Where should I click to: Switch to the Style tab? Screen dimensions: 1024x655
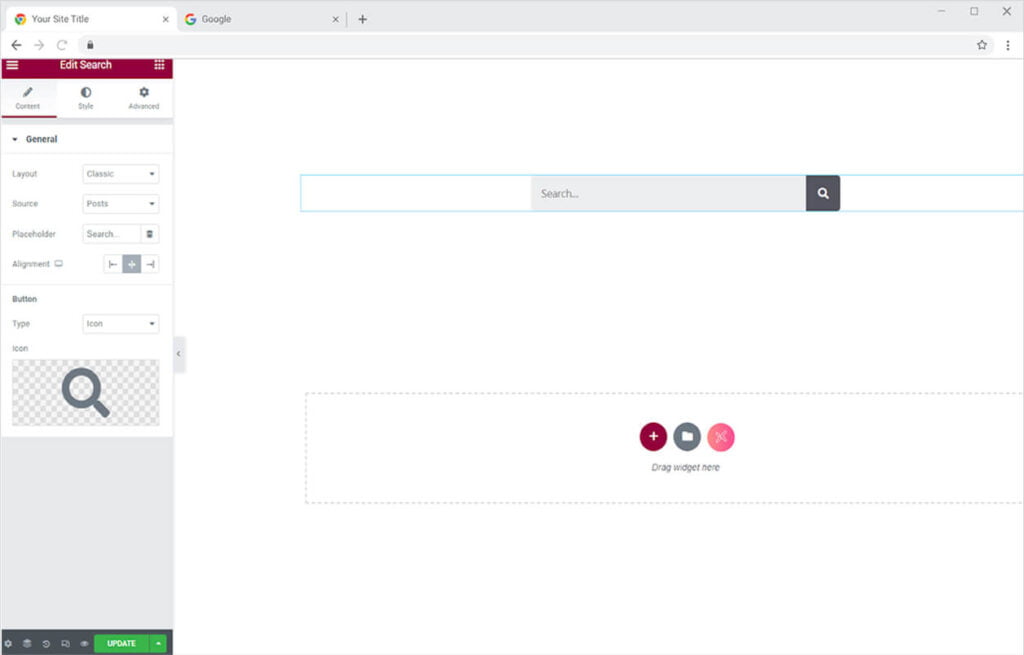[x=86, y=98]
